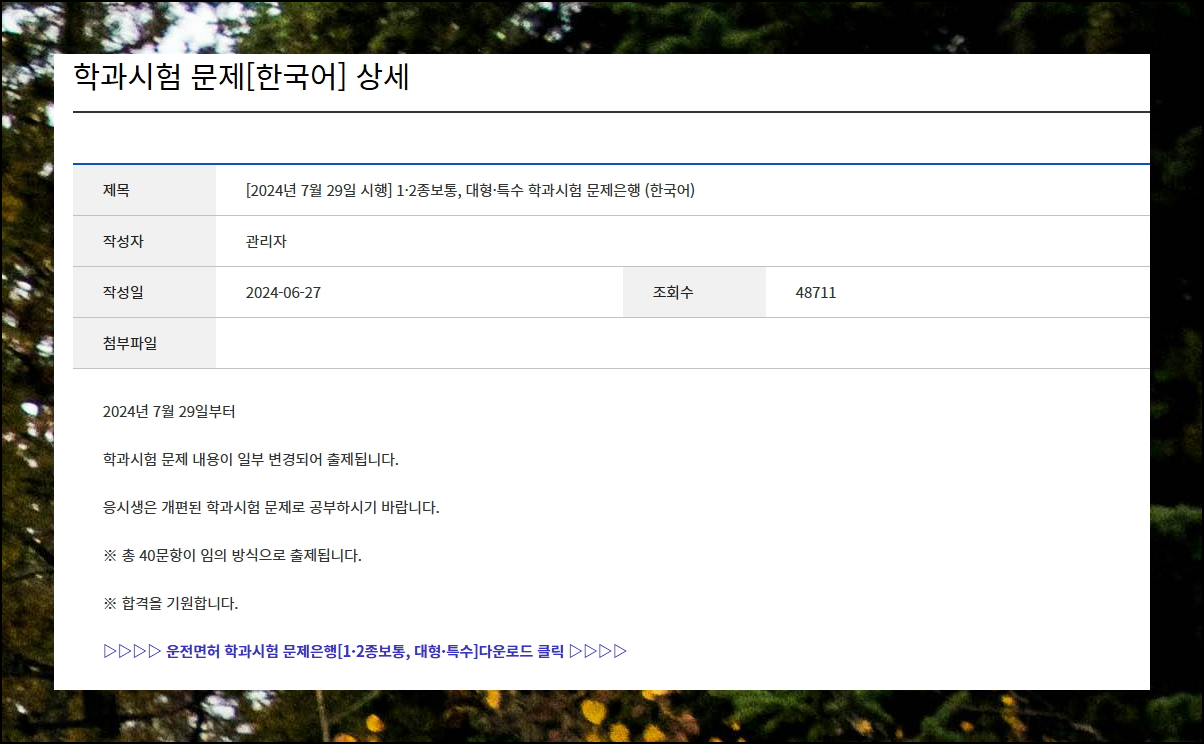Select the sentence 응시생은 개편된 학과시험 문제로 공부하시기 바랍니다
Image resolution: width=1204 pixels, height=744 pixels.
click(x=271, y=507)
